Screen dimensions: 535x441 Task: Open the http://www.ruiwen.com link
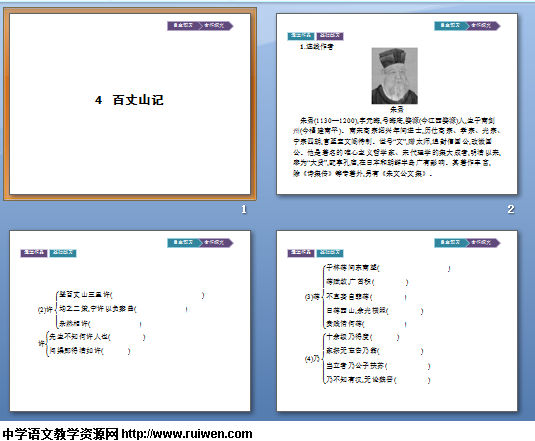pyautogui.click(x=187, y=434)
